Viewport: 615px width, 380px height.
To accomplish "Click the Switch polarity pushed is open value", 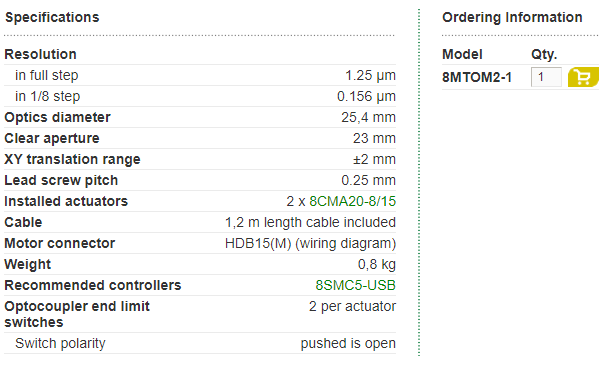I will [348, 343].
